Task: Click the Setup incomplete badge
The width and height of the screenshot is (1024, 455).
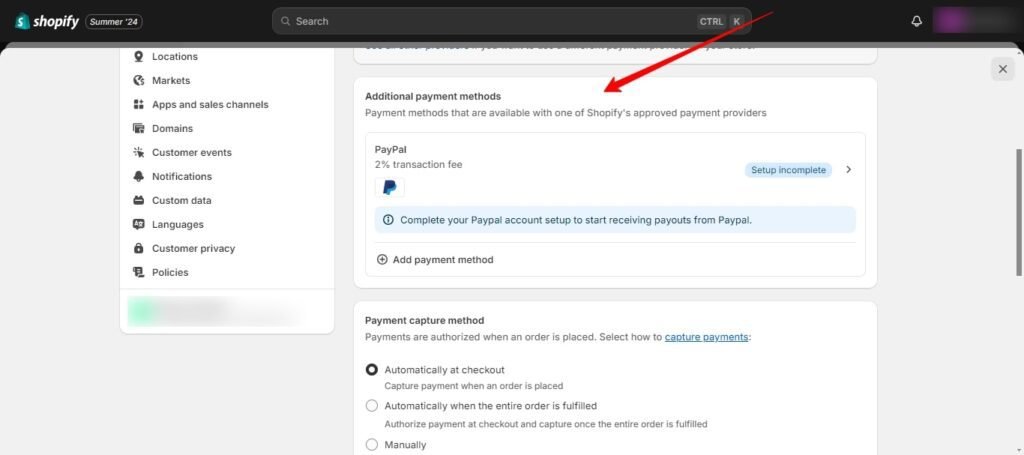Action: tap(788, 170)
